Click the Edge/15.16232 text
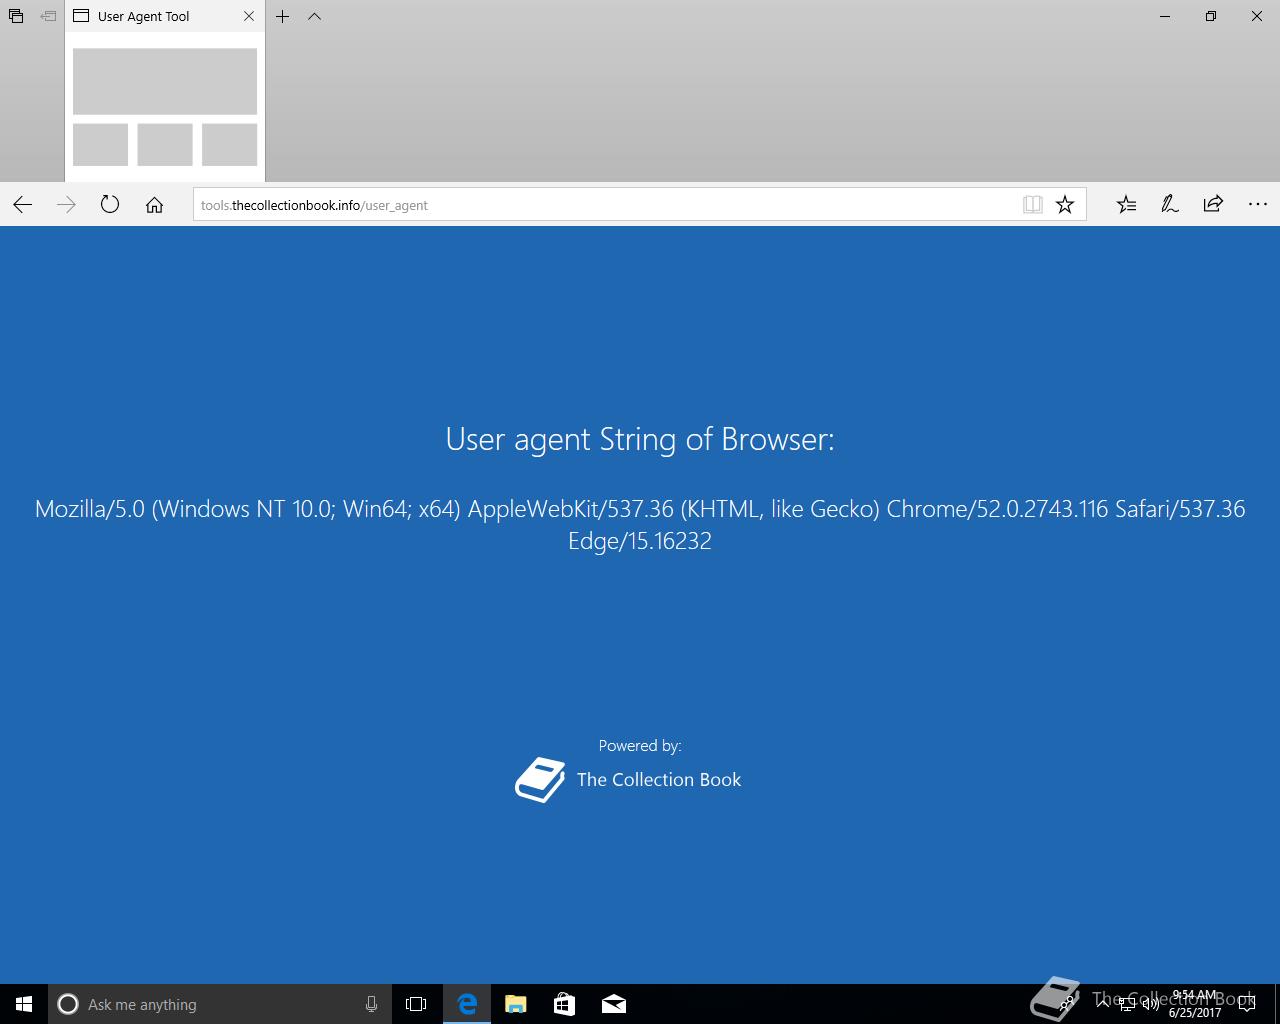 (640, 541)
